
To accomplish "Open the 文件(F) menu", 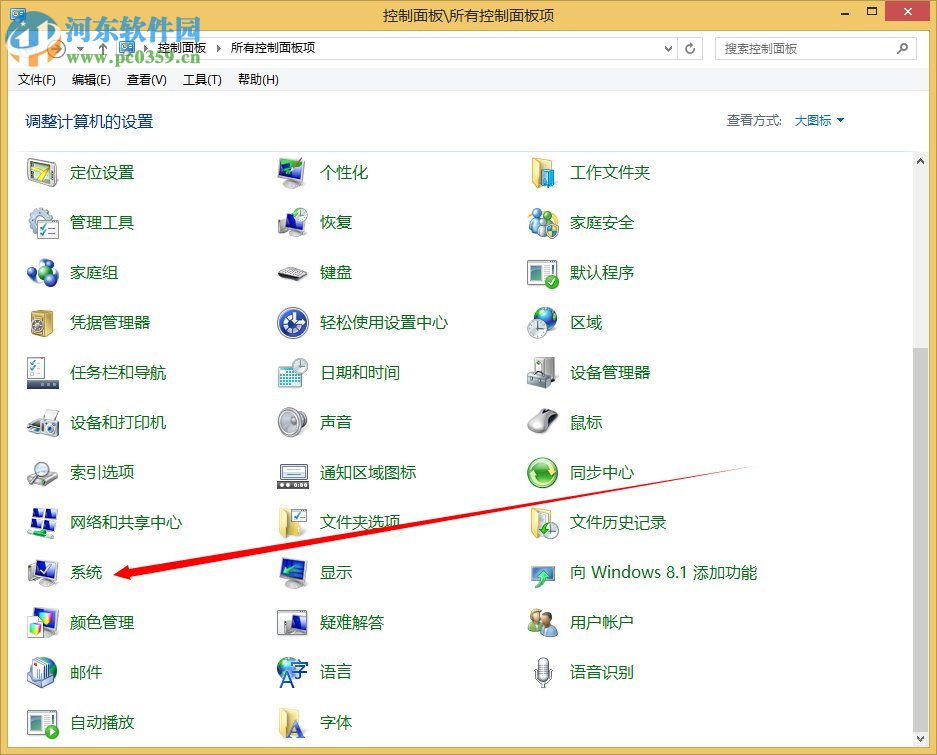I will pos(37,80).
